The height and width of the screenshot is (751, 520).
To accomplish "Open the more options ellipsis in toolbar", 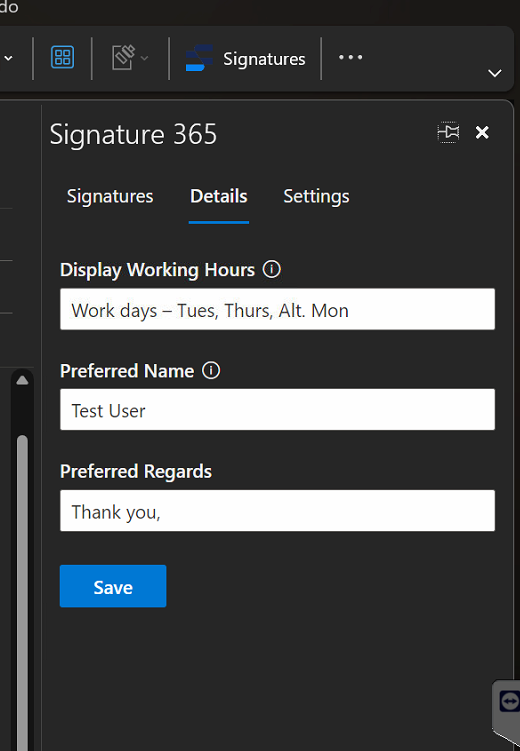I will tap(350, 57).
